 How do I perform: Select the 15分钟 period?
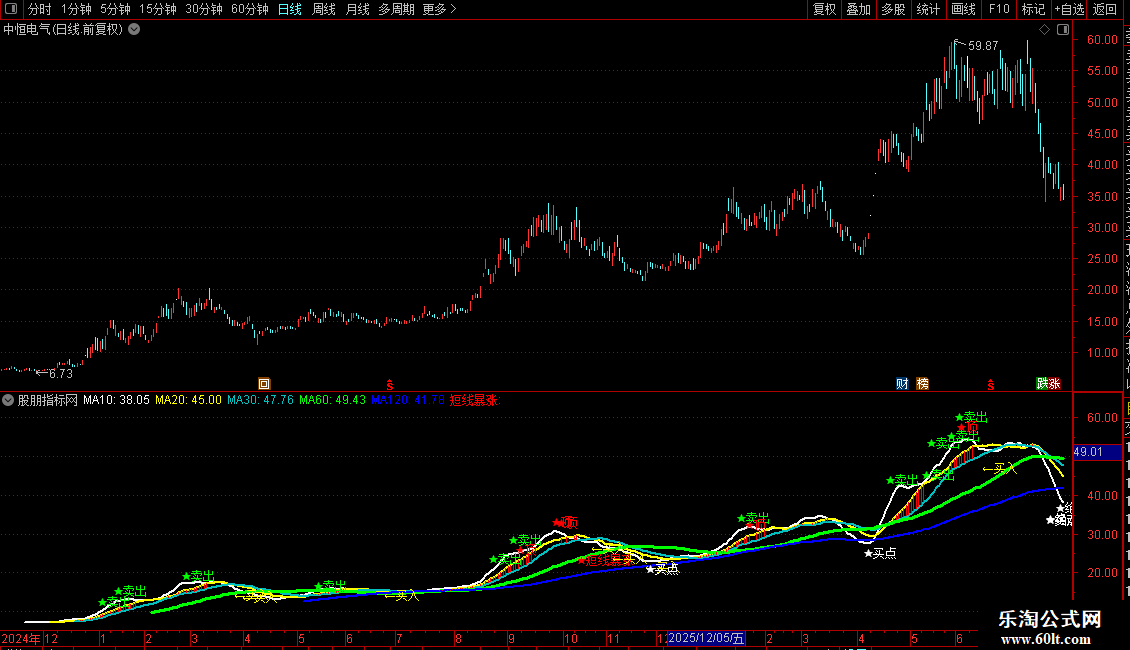pyautogui.click(x=158, y=9)
